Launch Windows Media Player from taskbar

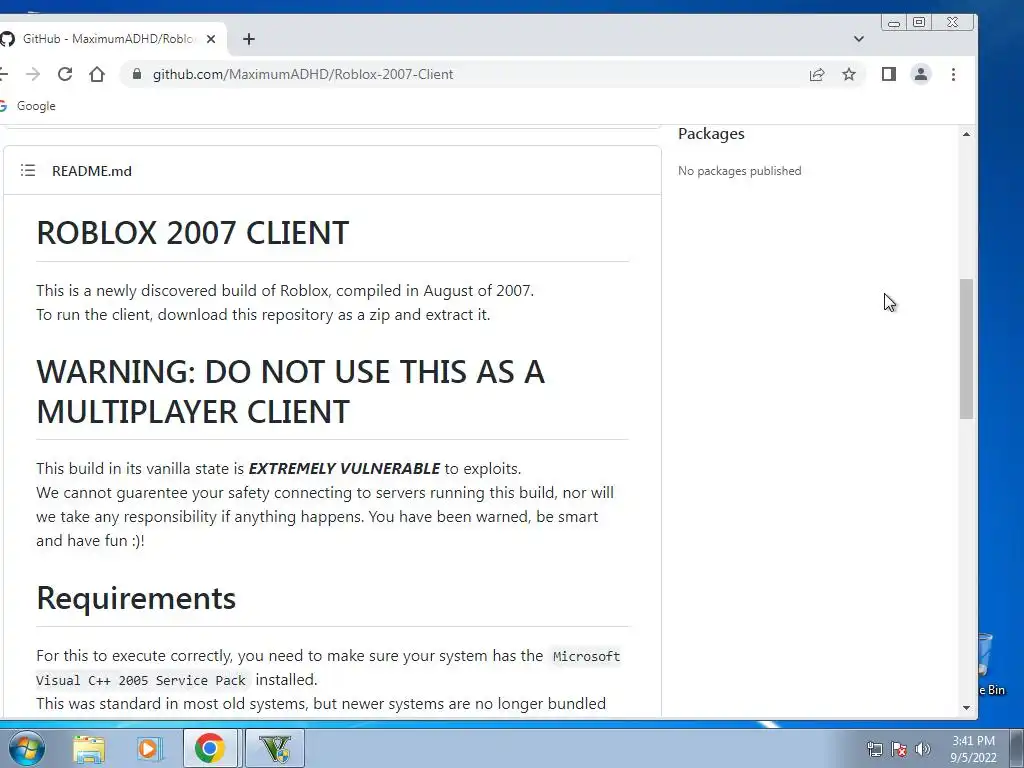tap(149, 748)
